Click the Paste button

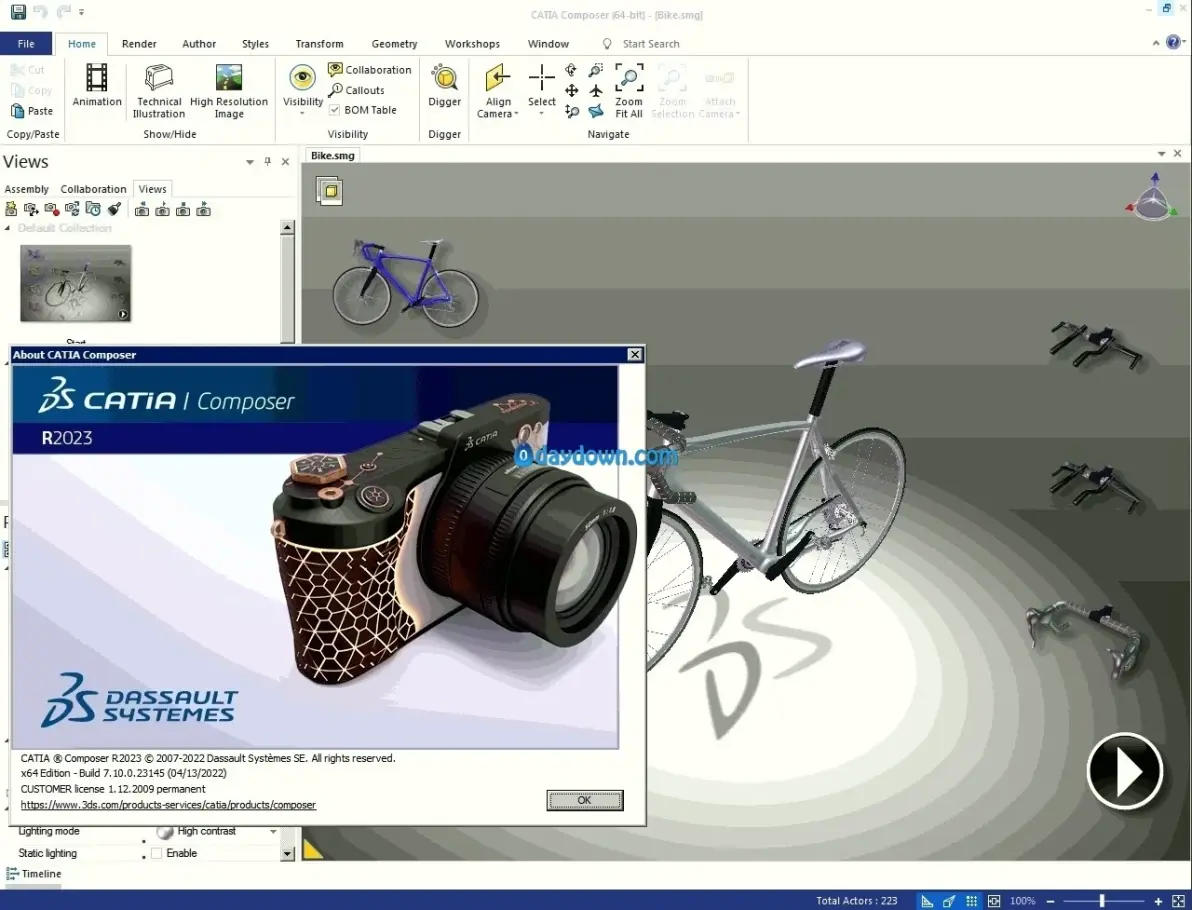click(x=33, y=111)
